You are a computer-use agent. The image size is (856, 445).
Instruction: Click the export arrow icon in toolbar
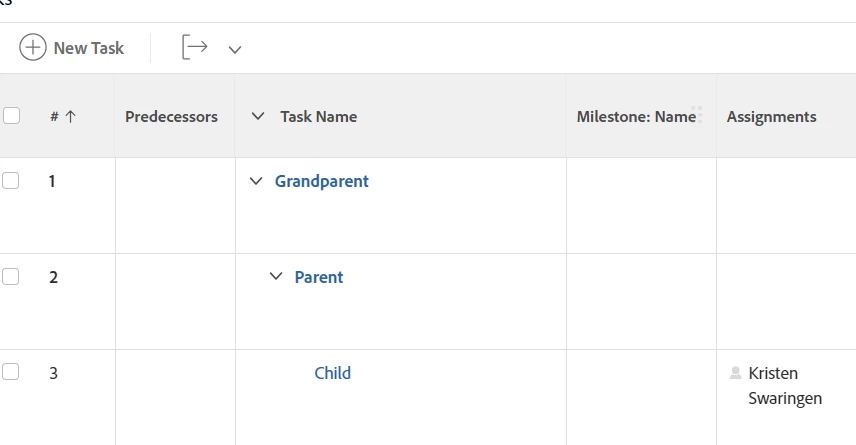pyautogui.click(x=195, y=48)
